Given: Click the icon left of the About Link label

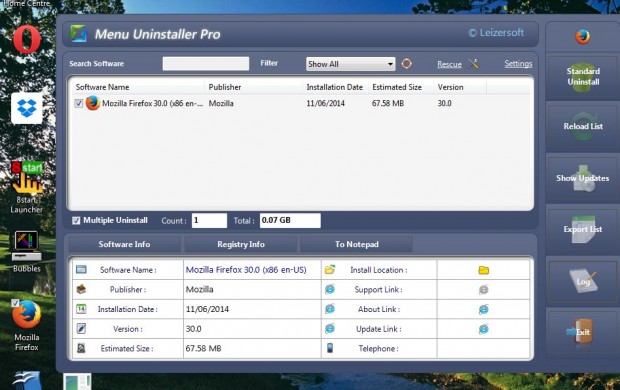Looking at the screenshot, I should tap(330, 309).
